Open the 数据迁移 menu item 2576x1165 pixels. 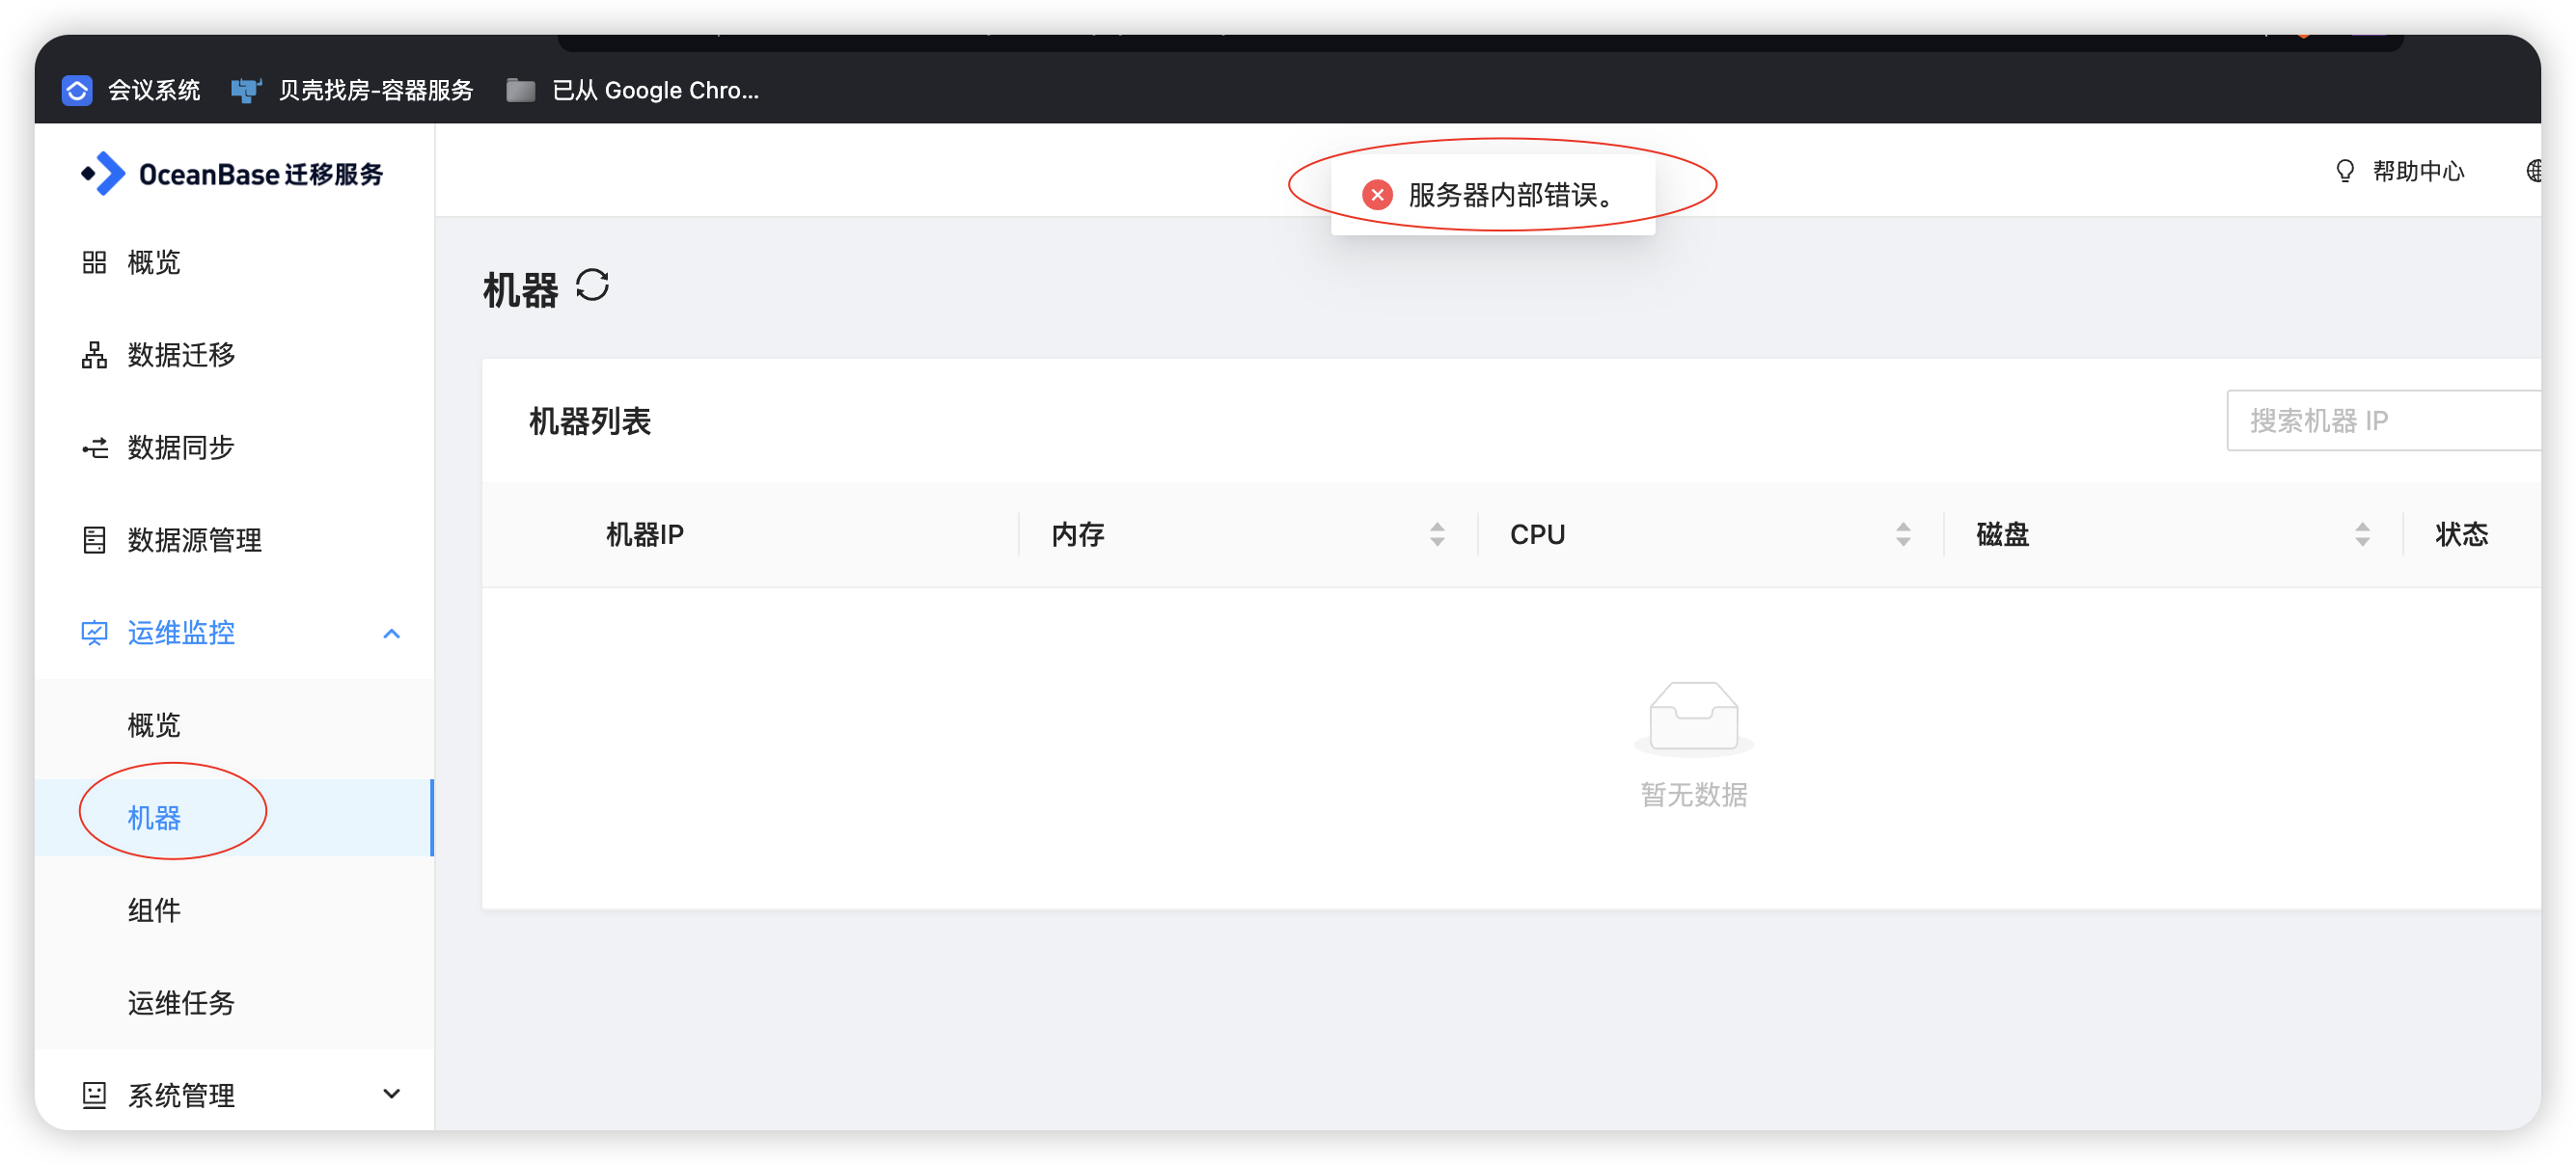[234, 355]
